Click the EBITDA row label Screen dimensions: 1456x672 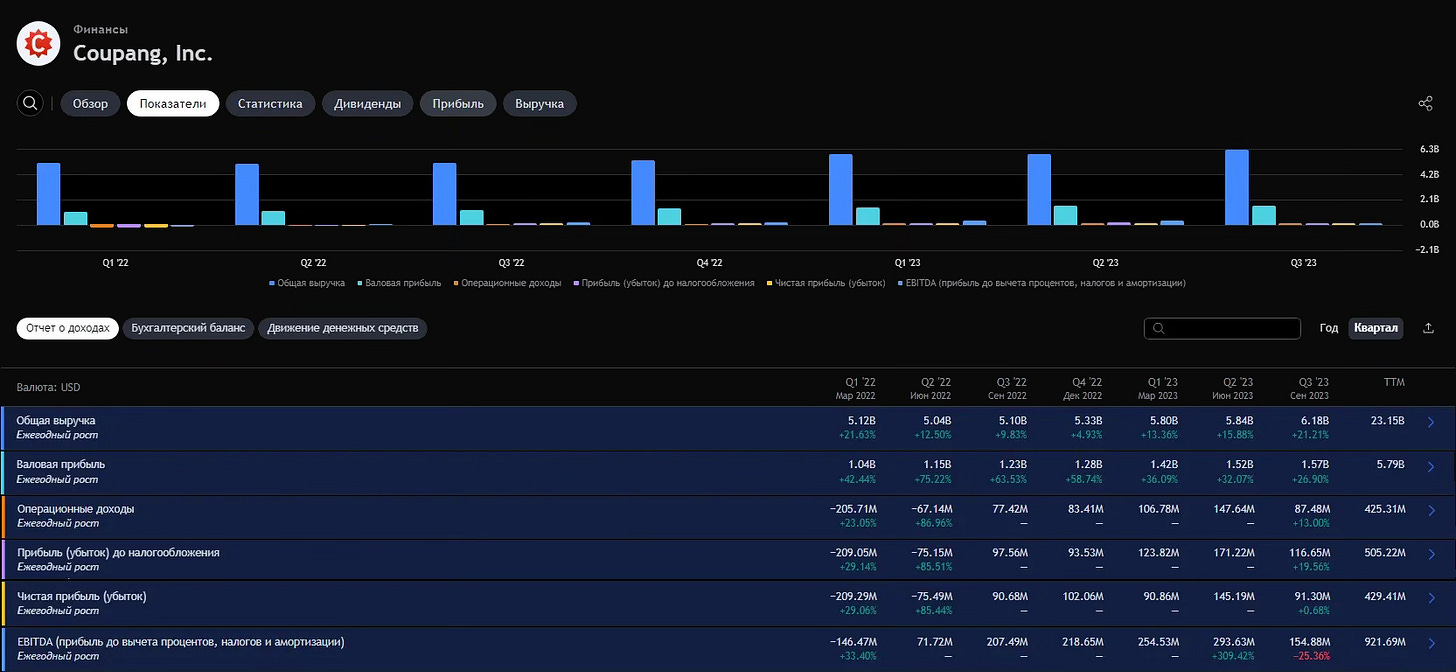[x=181, y=641]
